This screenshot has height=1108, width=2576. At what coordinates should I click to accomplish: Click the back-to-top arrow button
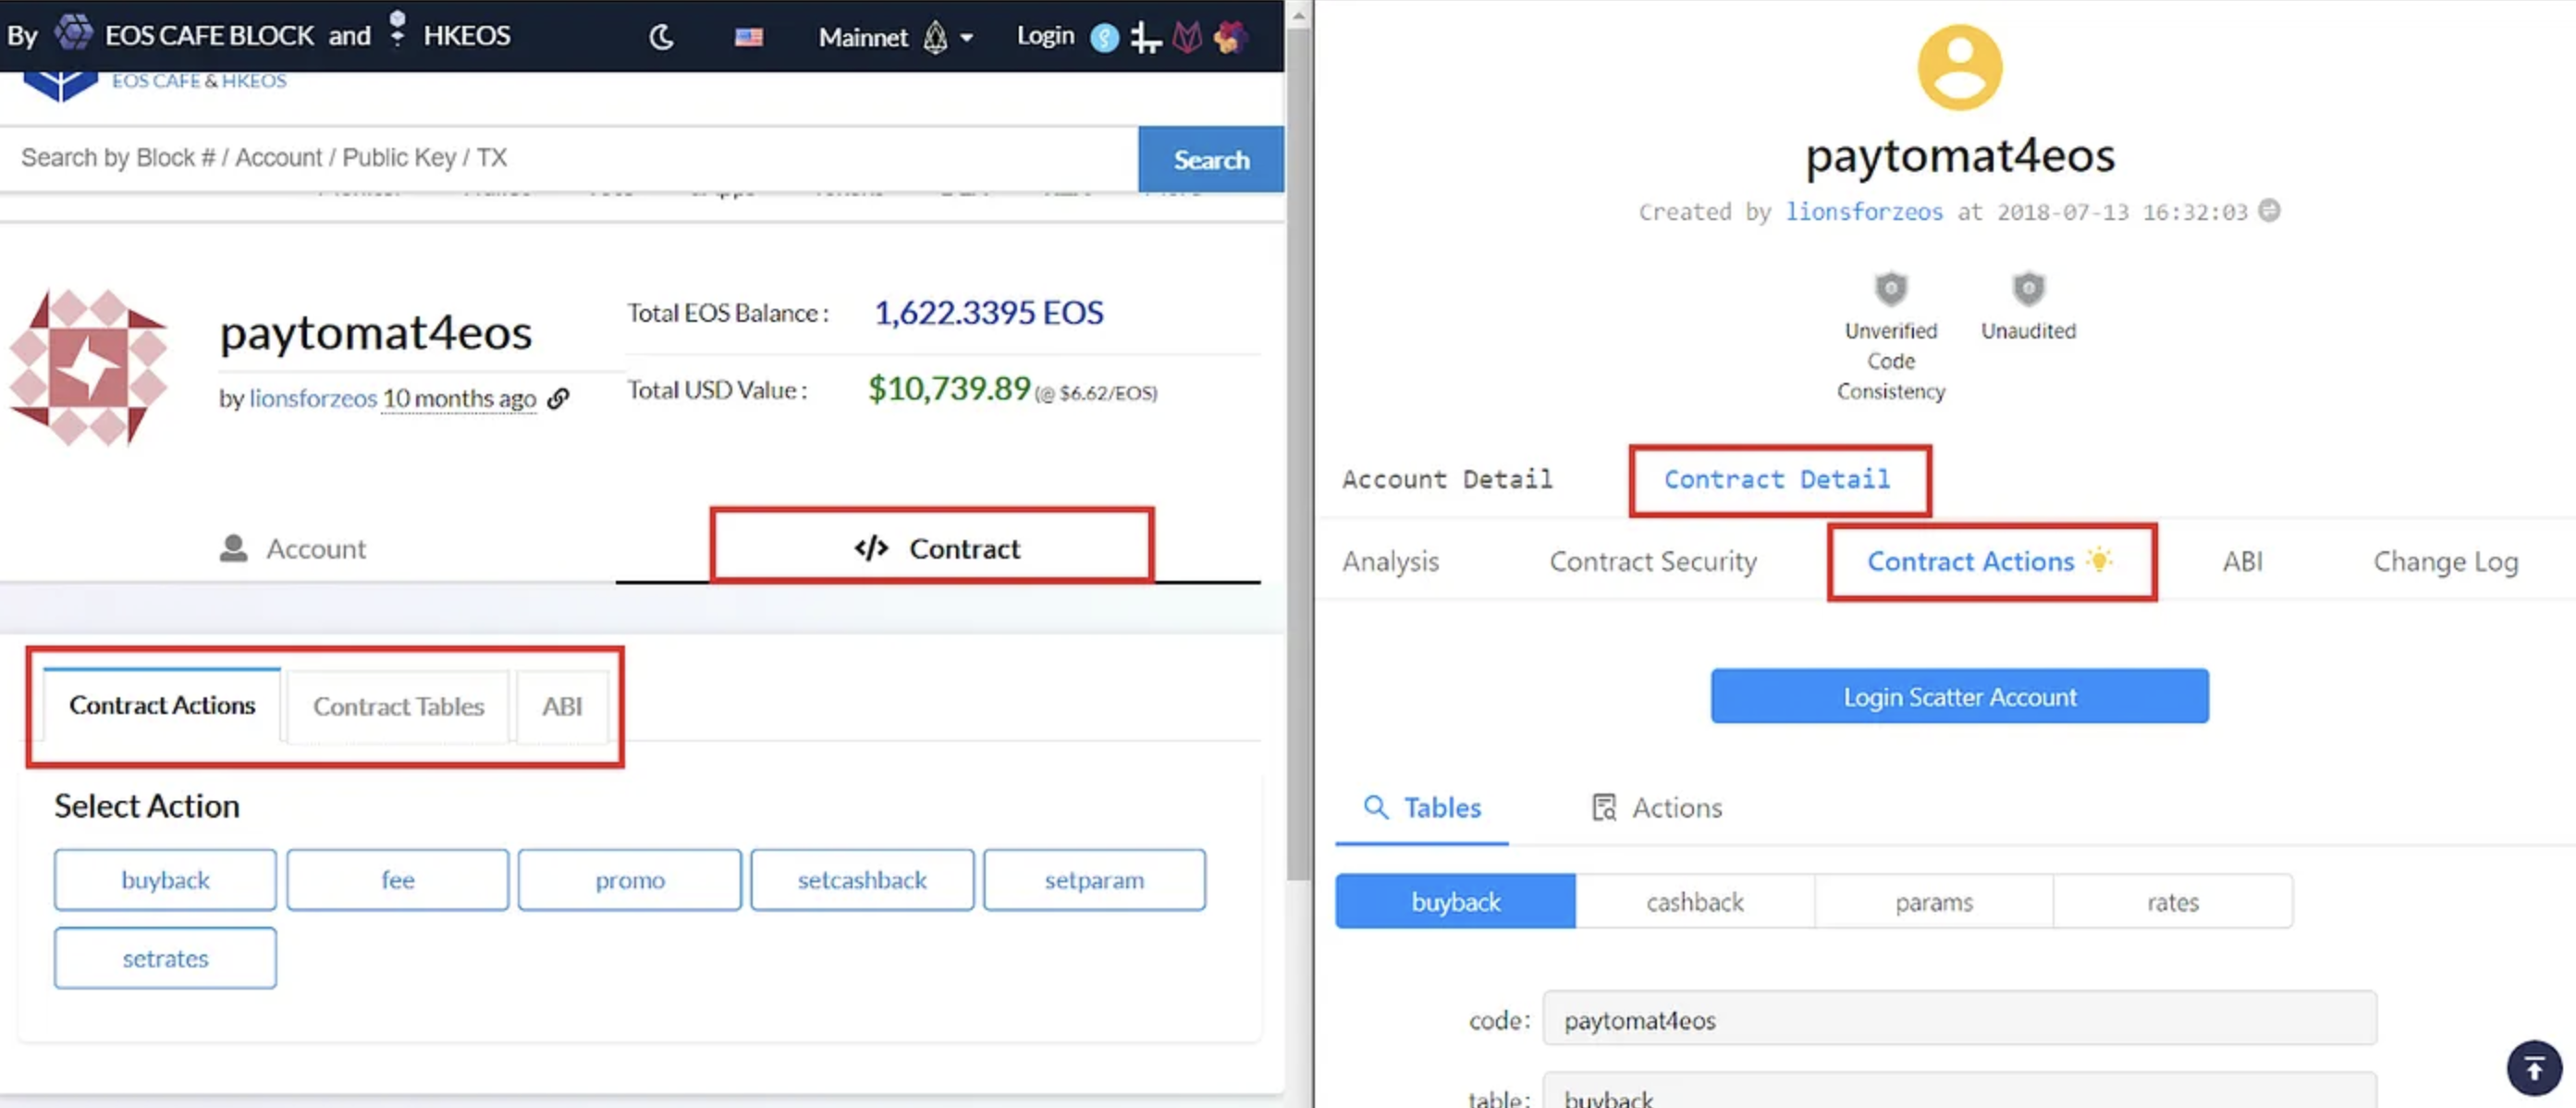[2533, 1069]
